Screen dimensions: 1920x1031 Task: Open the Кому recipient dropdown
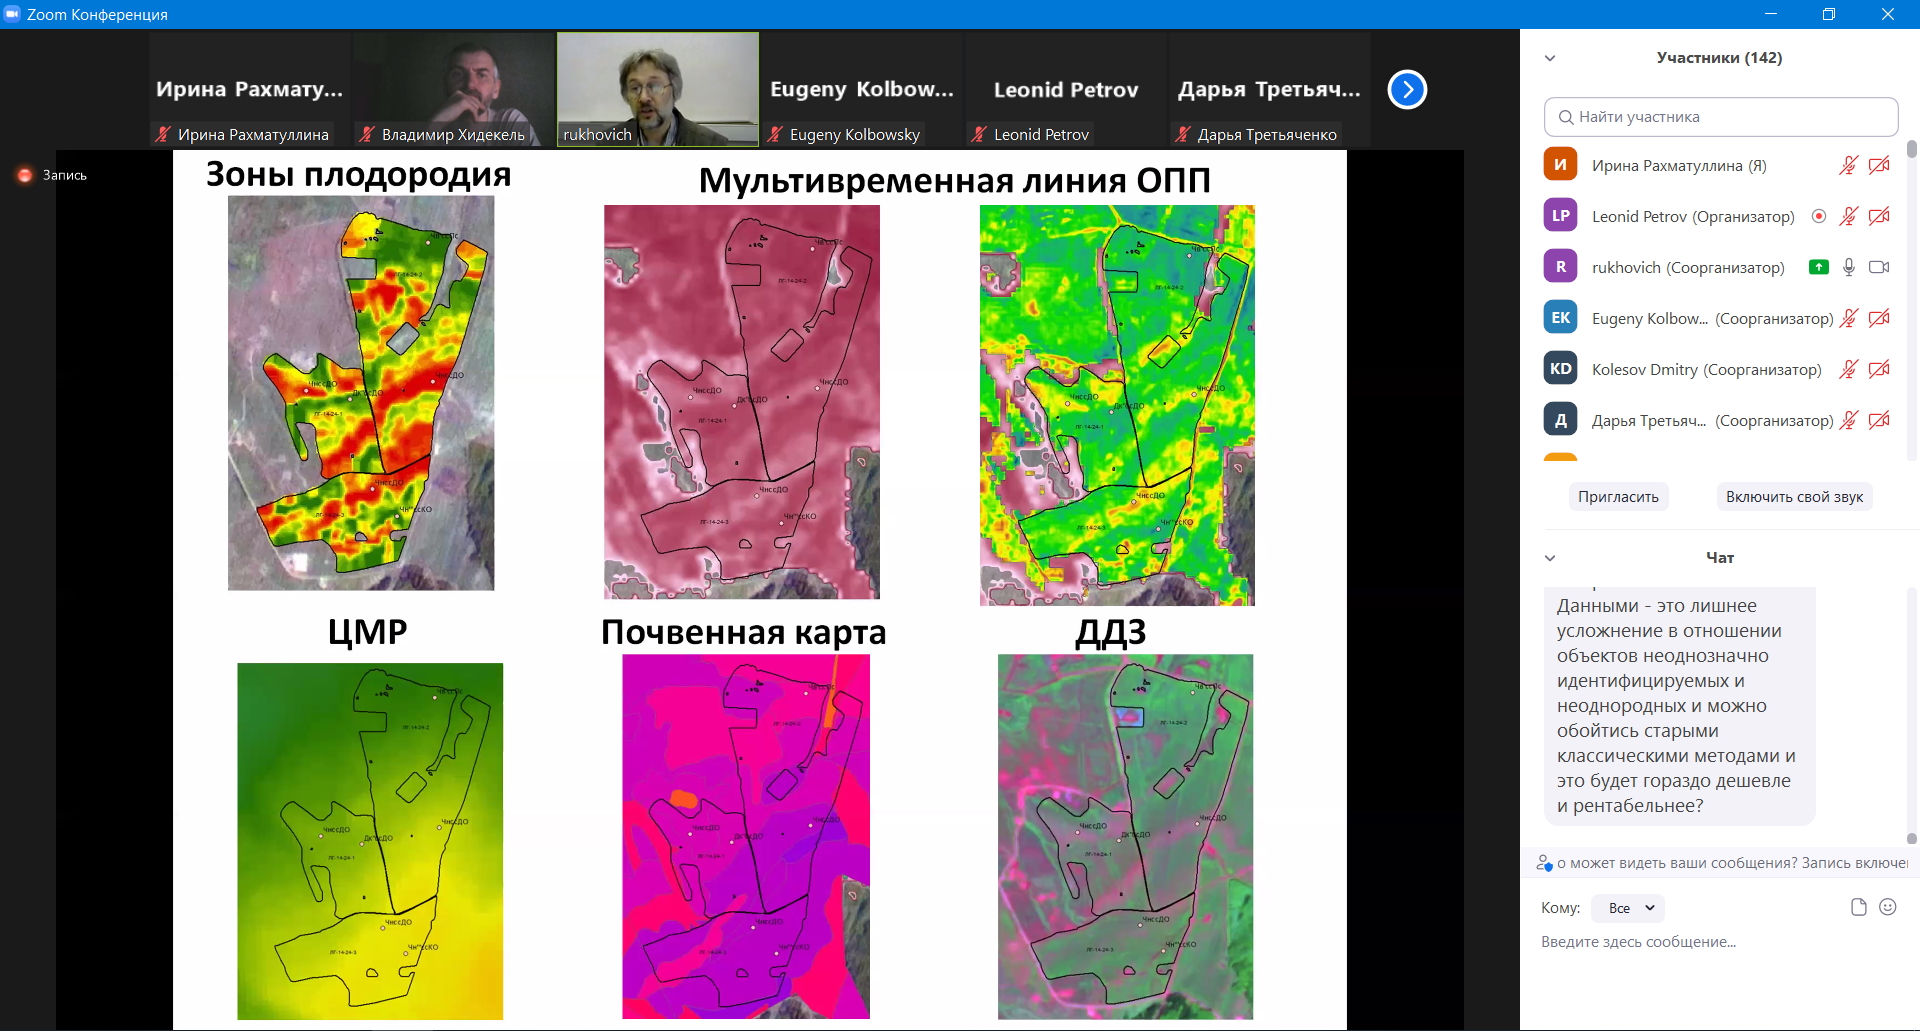[1628, 908]
